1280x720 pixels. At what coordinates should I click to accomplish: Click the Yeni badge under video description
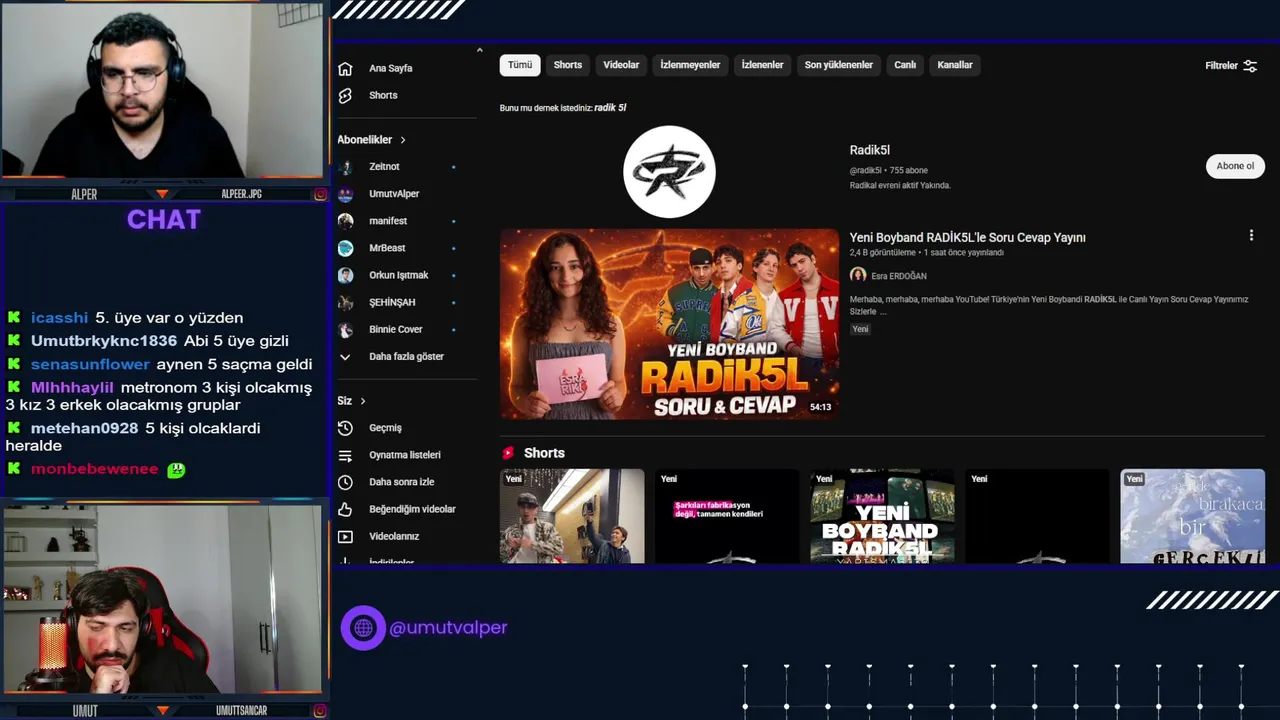[x=860, y=329]
